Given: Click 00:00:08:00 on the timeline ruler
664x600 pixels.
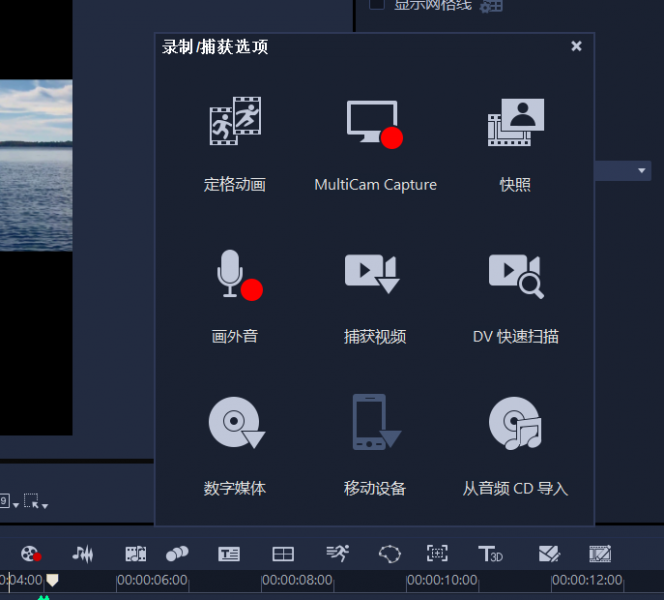Looking at the screenshot, I should point(297,580).
